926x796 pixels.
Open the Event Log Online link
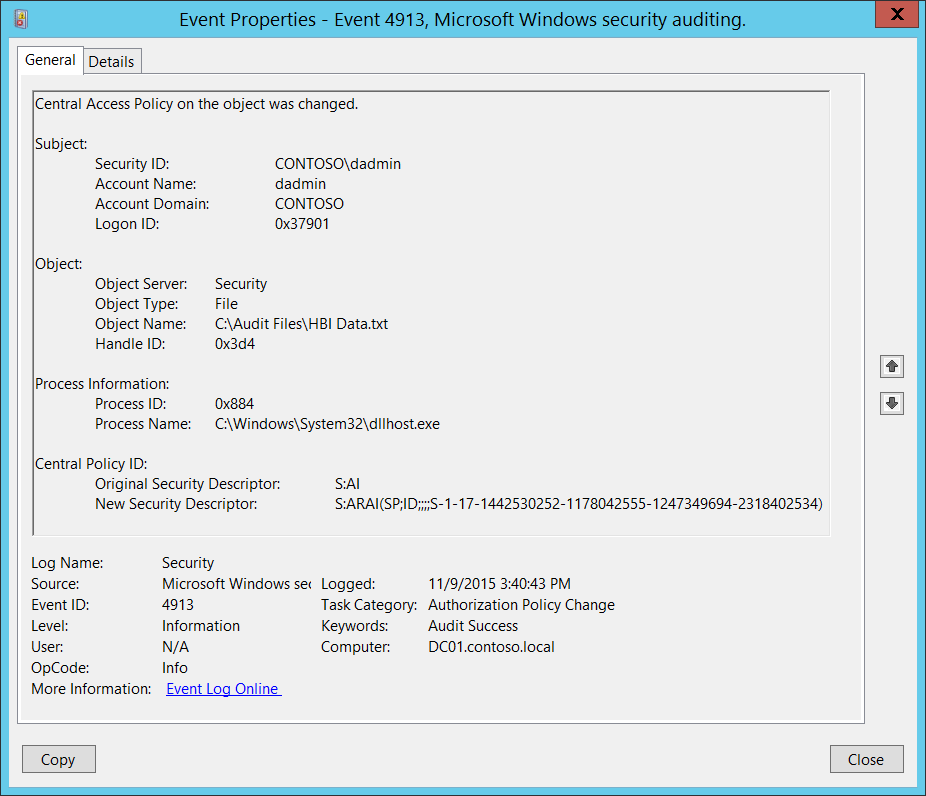point(223,689)
